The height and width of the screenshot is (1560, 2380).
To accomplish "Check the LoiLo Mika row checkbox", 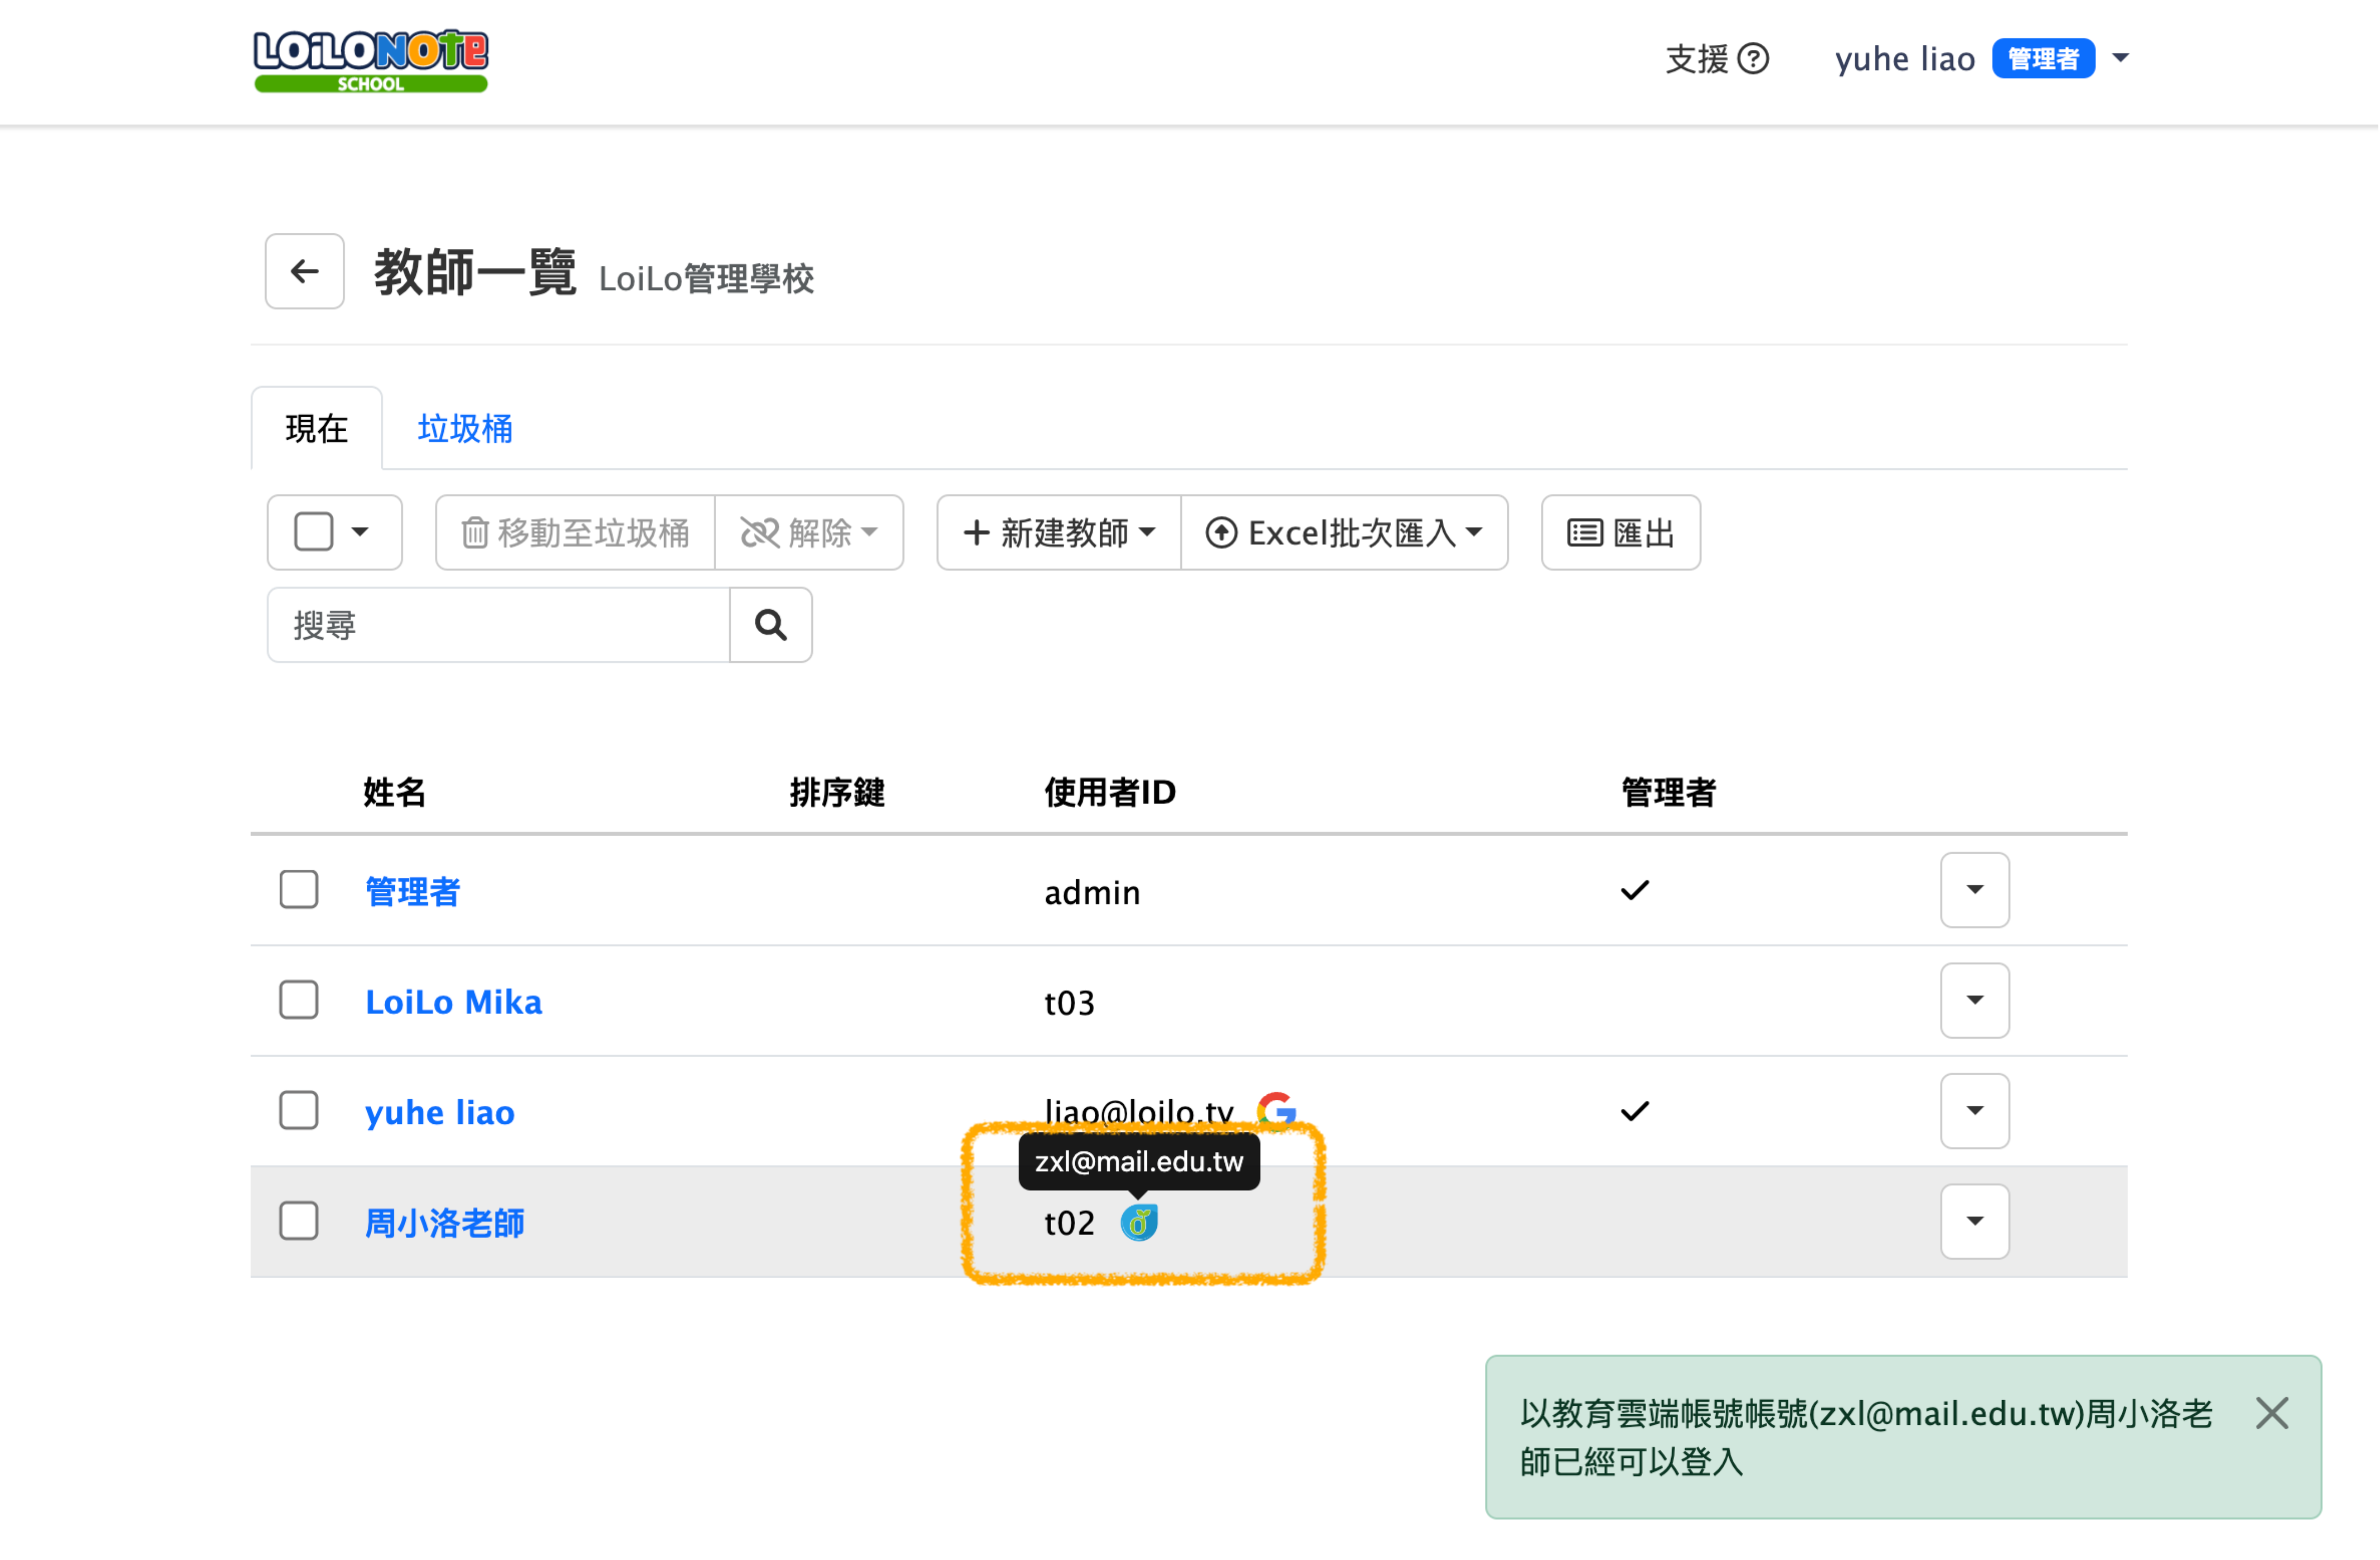I will (299, 1000).
